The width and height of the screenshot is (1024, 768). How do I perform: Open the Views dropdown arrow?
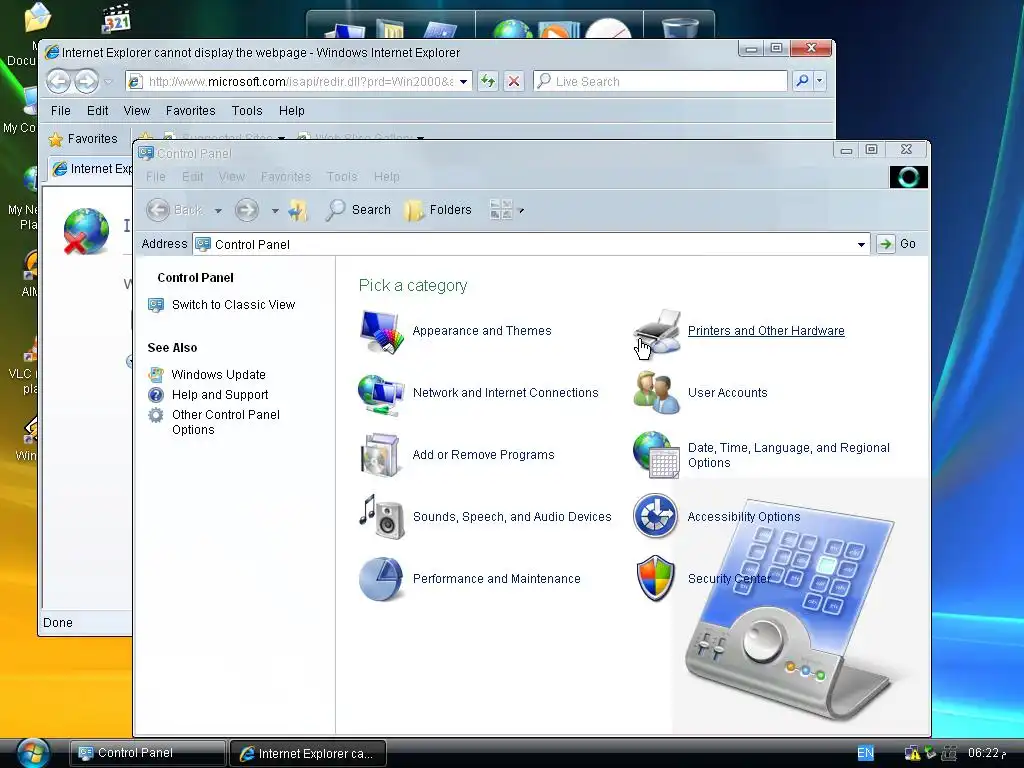521,211
